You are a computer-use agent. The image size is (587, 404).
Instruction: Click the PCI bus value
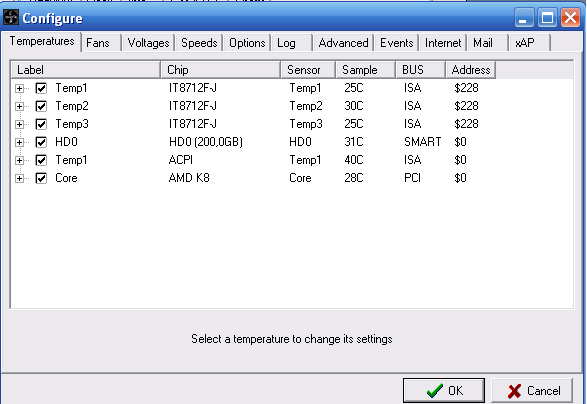coord(412,178)
